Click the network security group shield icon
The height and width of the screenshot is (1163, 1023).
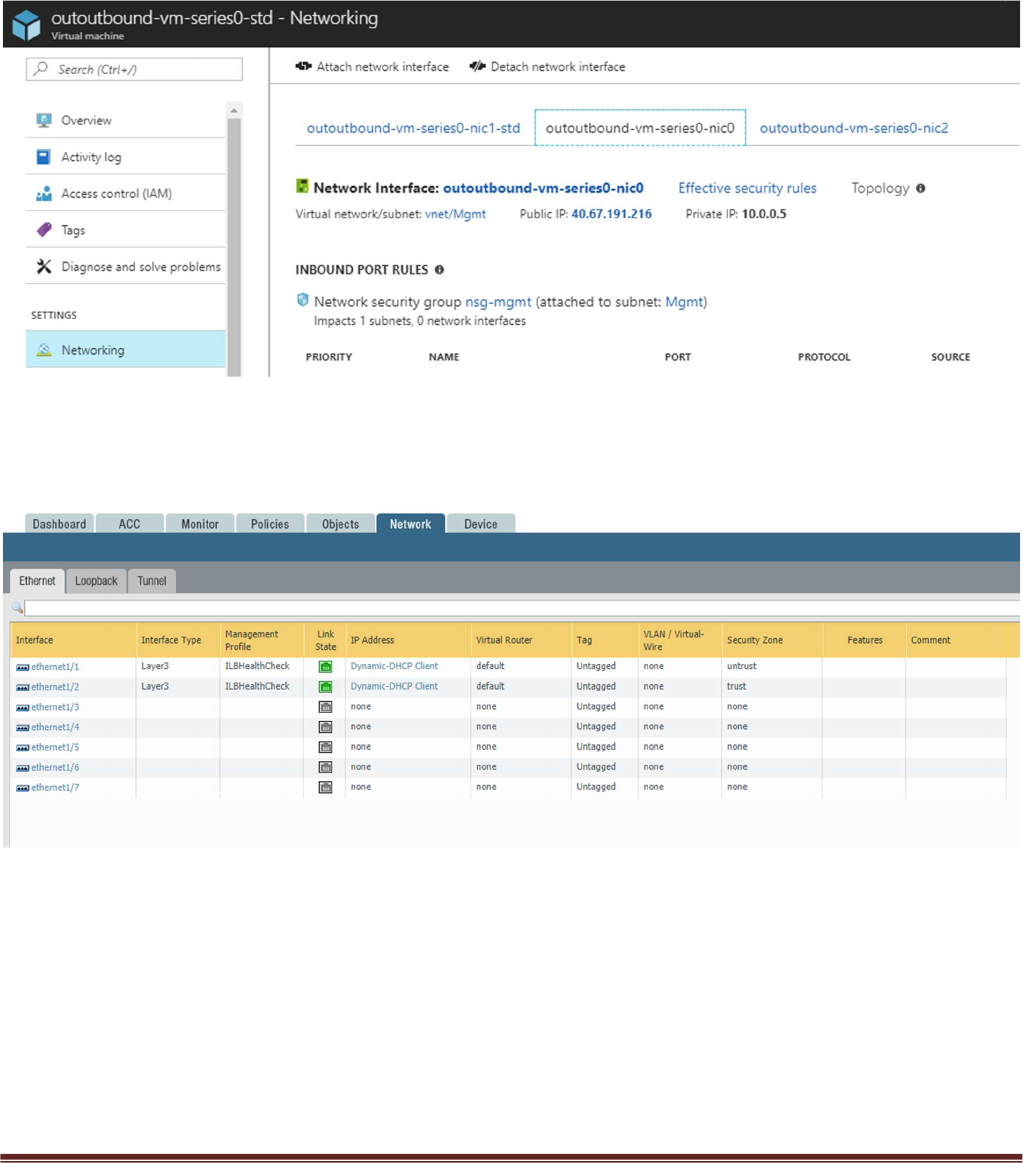[302, 300]
